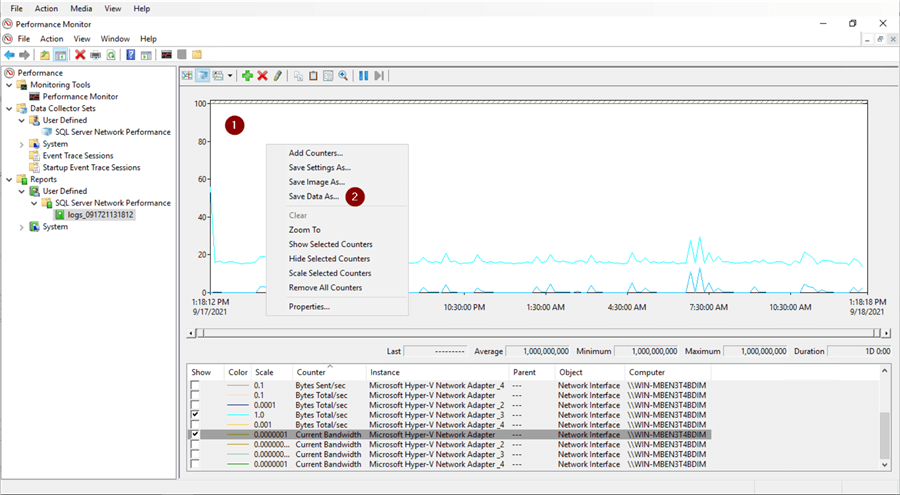Click the red X Delete counter icon
This screenshot has height=495, width=900.
(x=262, y=75)
